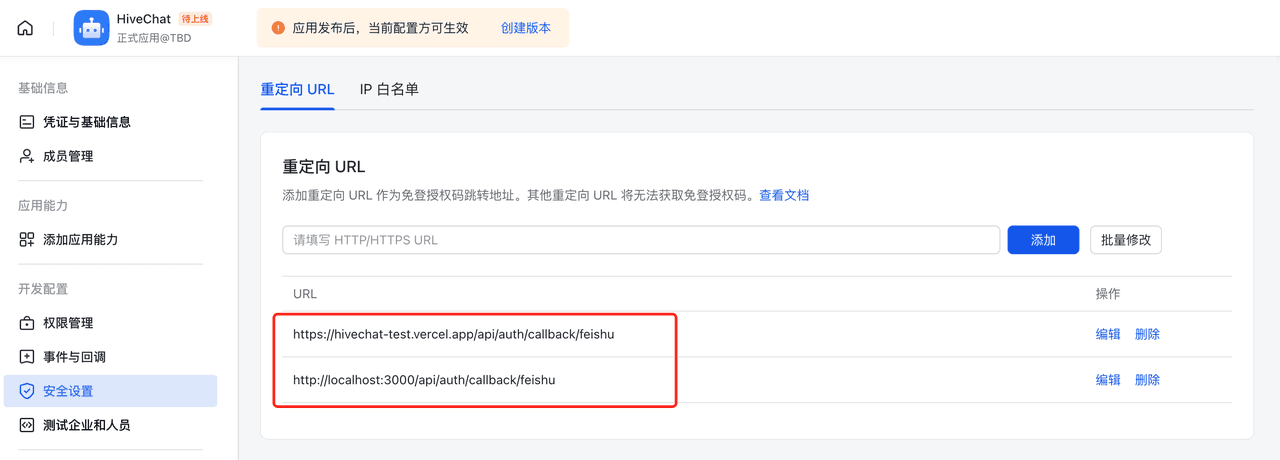Click the URL column header
This screenshot has width=1280, height=460.
coord(305,294)
